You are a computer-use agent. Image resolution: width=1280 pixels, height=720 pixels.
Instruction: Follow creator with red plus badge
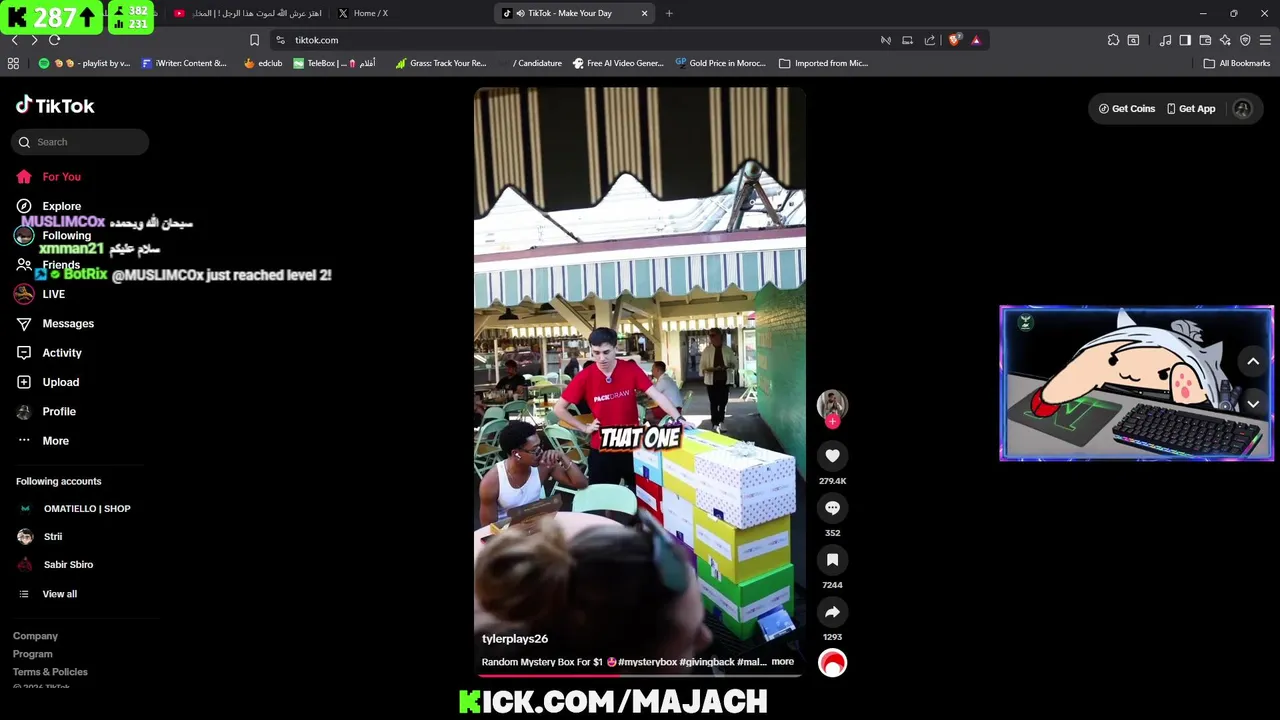click(832, 422)
